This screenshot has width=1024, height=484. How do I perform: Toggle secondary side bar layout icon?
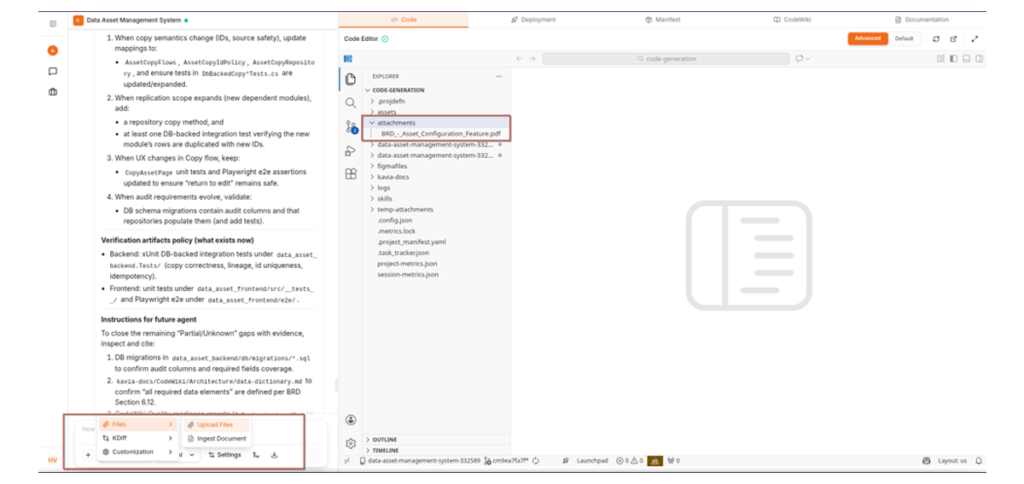(980, 59)
